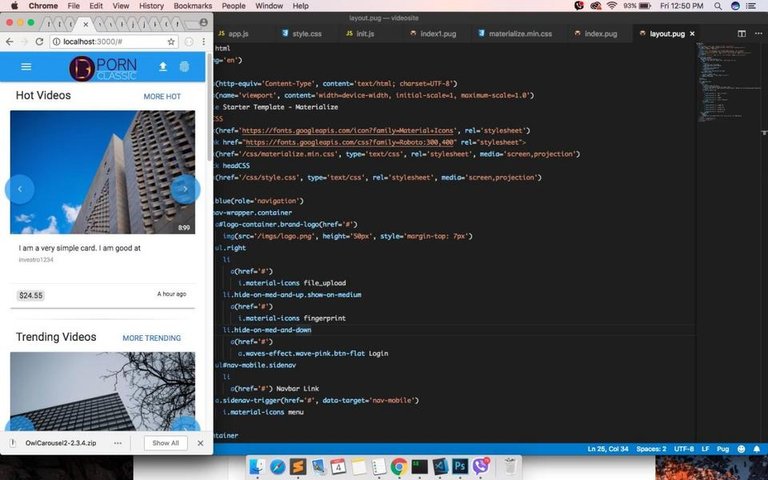Click the Ln 25, Col 34 status entry
The image size is (768, 480).
pyautogui.click(x=607, y=449)
